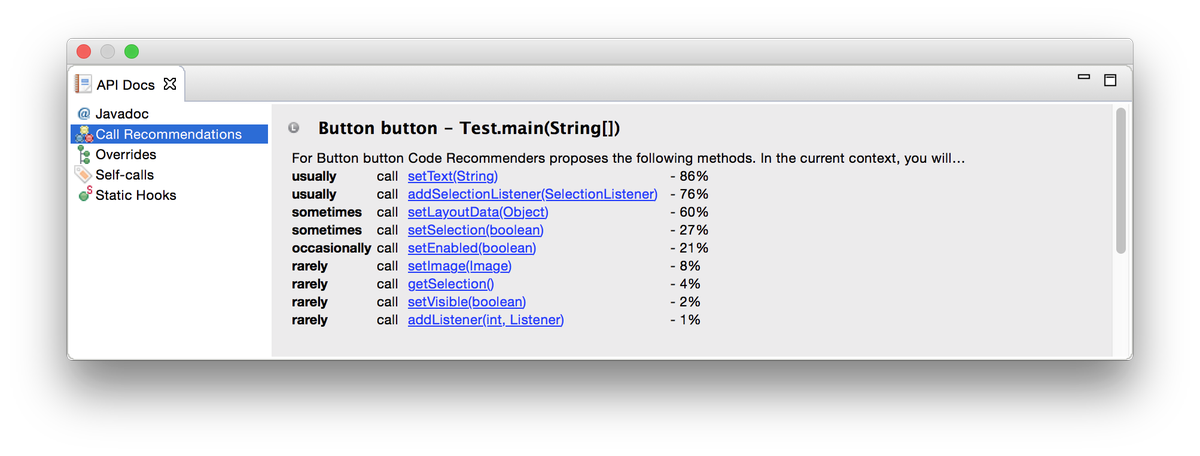Open the addListener(int, Listener) link

tap(486, 320)
